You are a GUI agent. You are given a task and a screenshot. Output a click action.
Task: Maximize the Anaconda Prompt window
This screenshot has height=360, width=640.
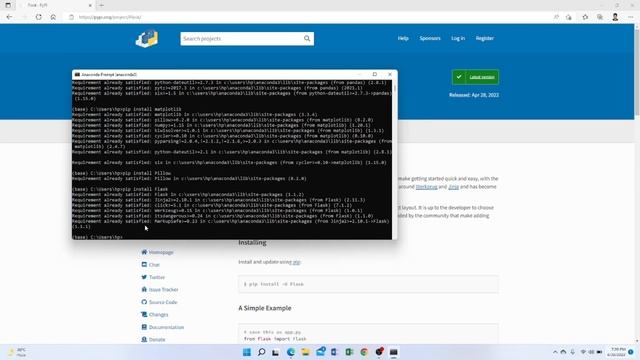click(x=374, y=74)
